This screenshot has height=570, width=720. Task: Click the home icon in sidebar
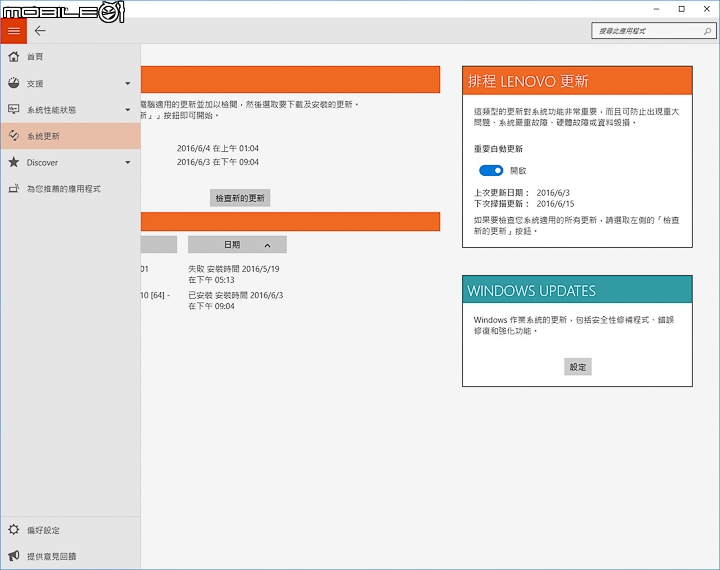pos(14,56)
